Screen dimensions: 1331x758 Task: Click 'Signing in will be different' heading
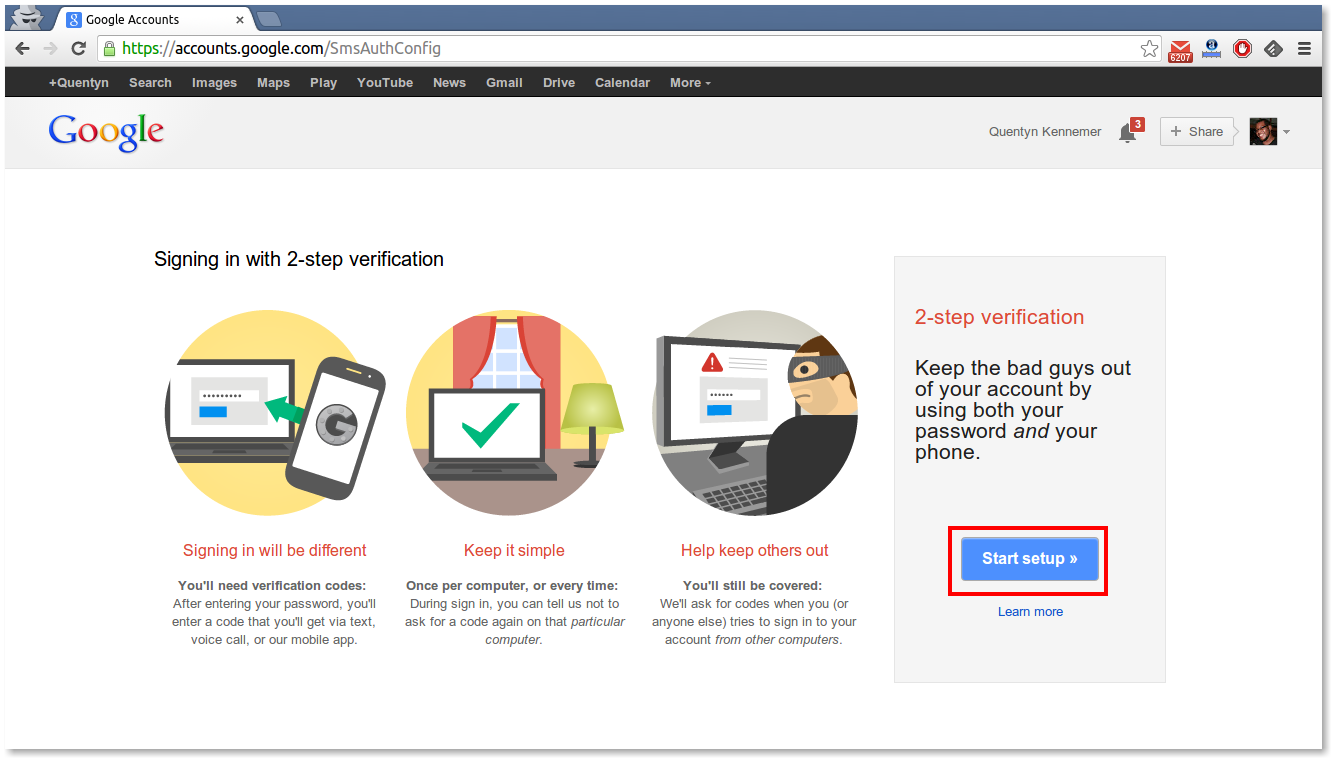pyautogui.click(x=275, y=550)
